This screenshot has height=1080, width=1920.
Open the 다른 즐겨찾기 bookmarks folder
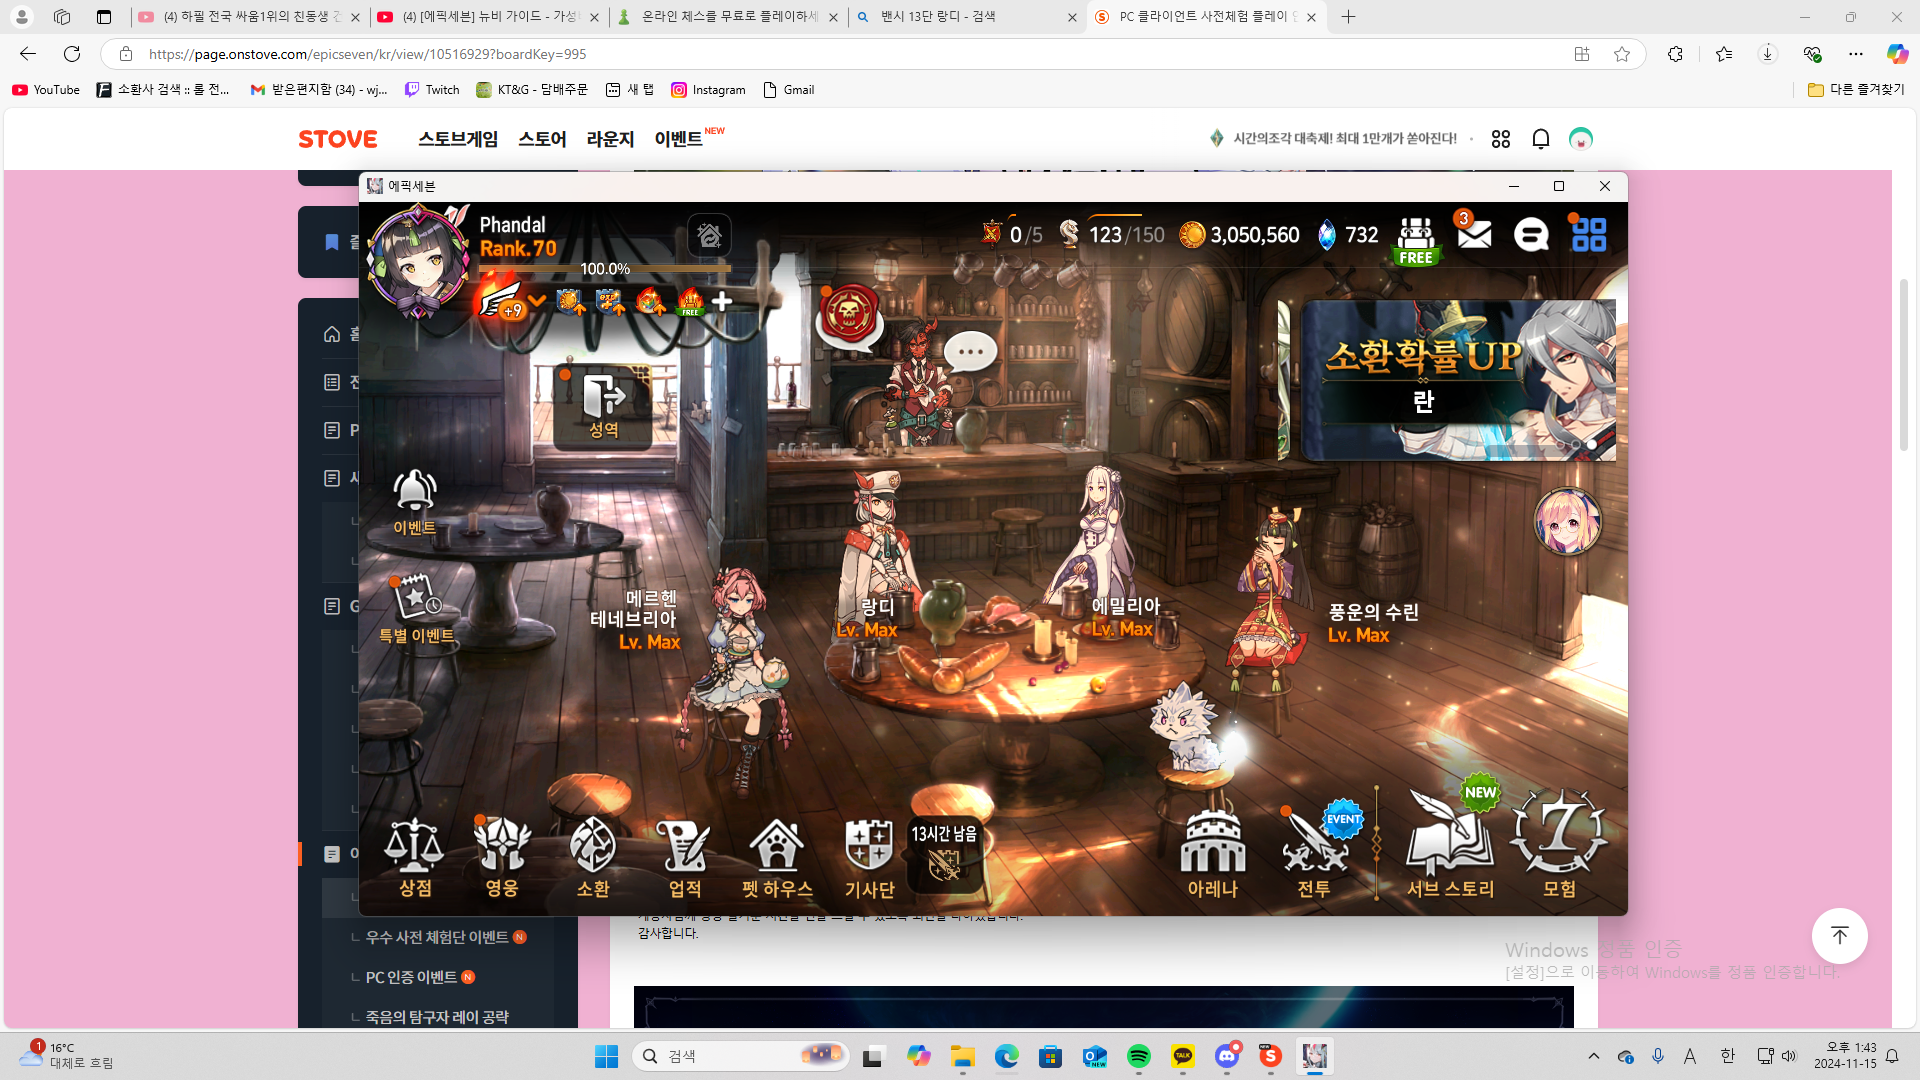[x=1856, y=90]
